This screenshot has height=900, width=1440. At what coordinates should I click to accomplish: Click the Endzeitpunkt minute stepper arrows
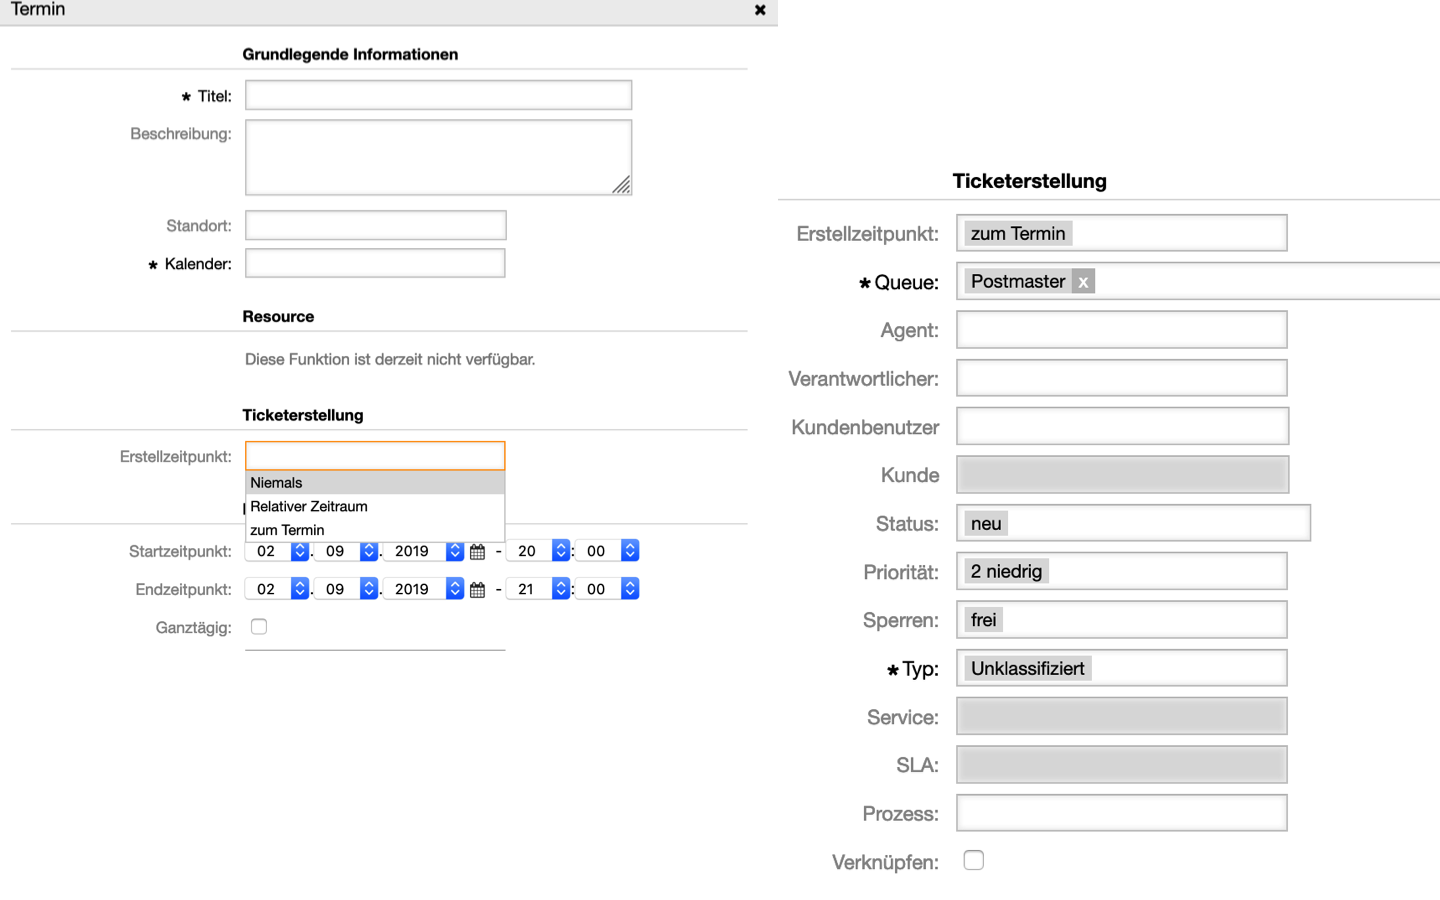coord(630,589)
